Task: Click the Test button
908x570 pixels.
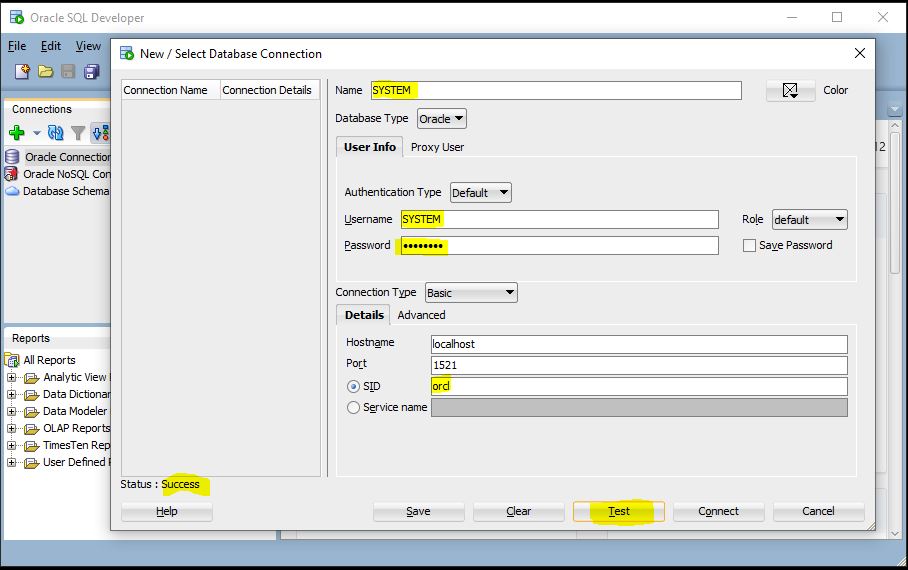Action: (x=618, y=511)
